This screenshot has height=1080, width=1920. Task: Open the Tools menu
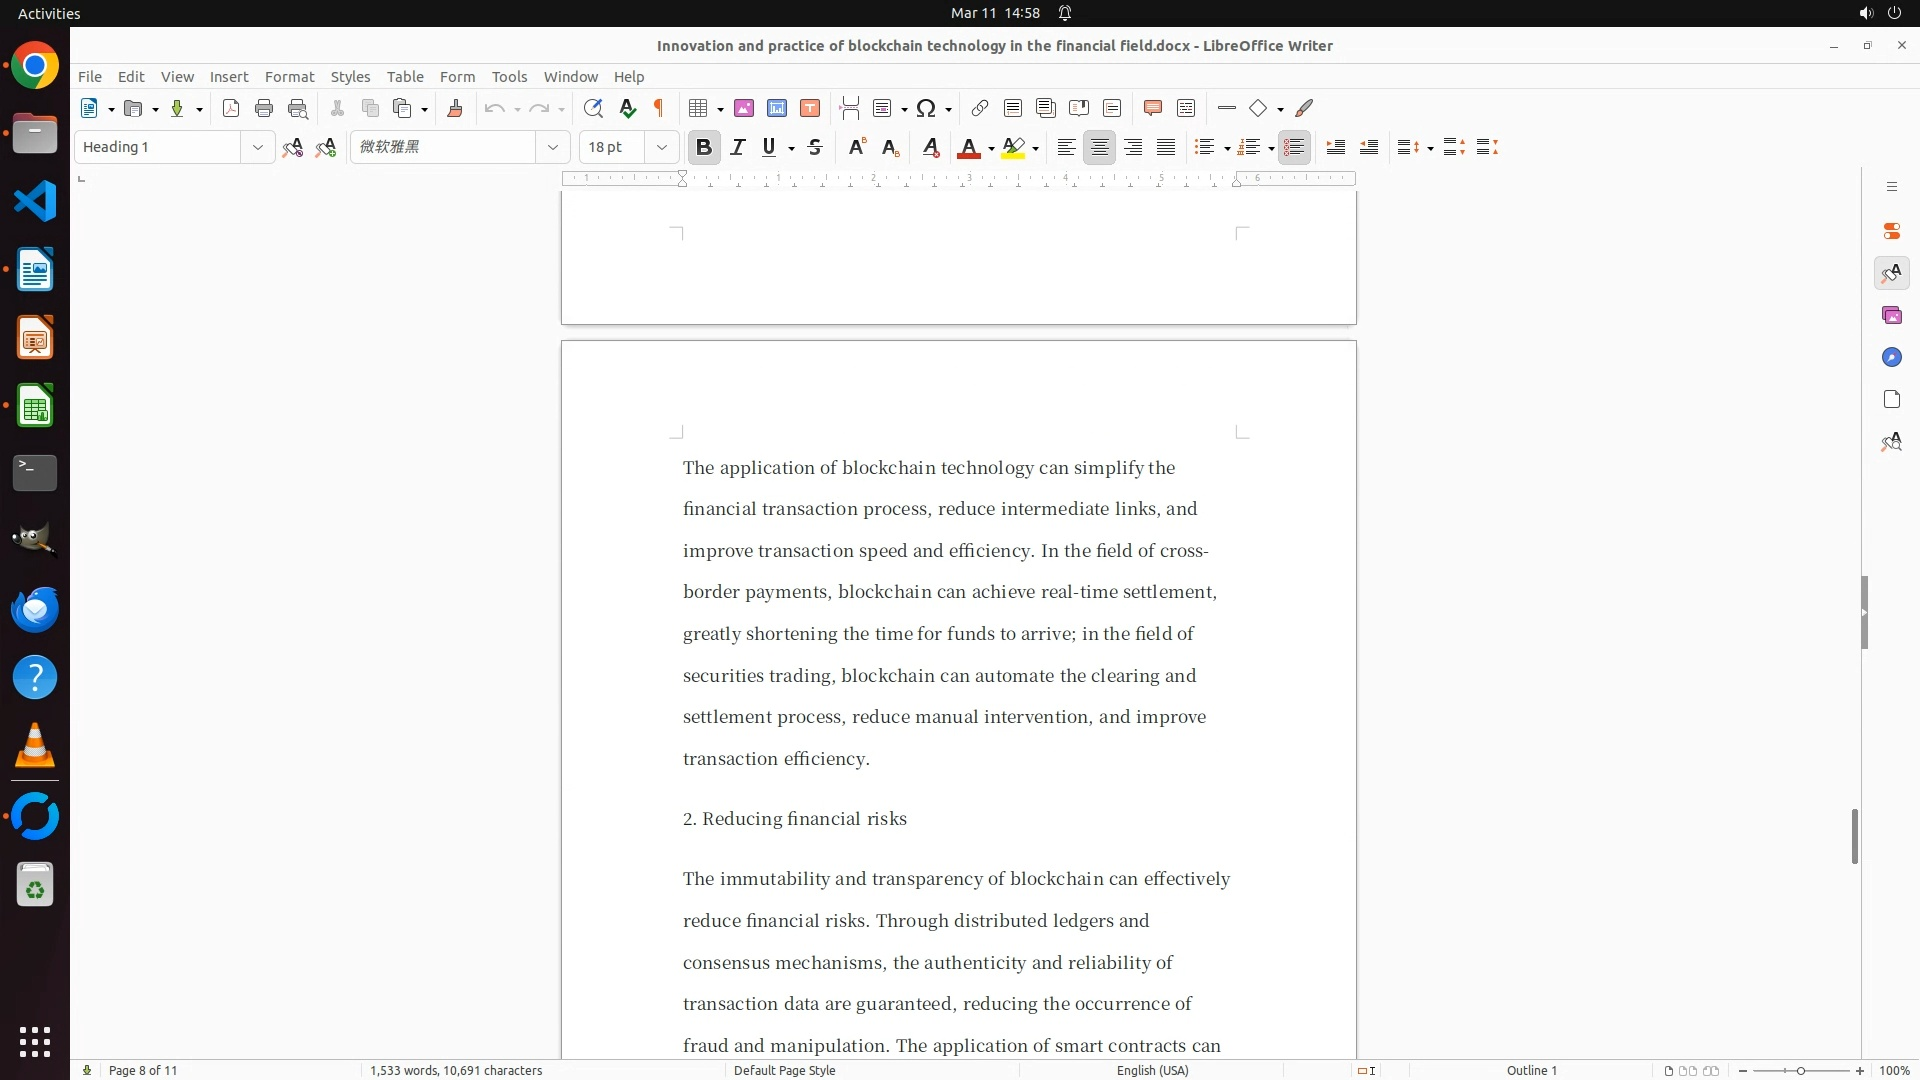click(509, 77)
